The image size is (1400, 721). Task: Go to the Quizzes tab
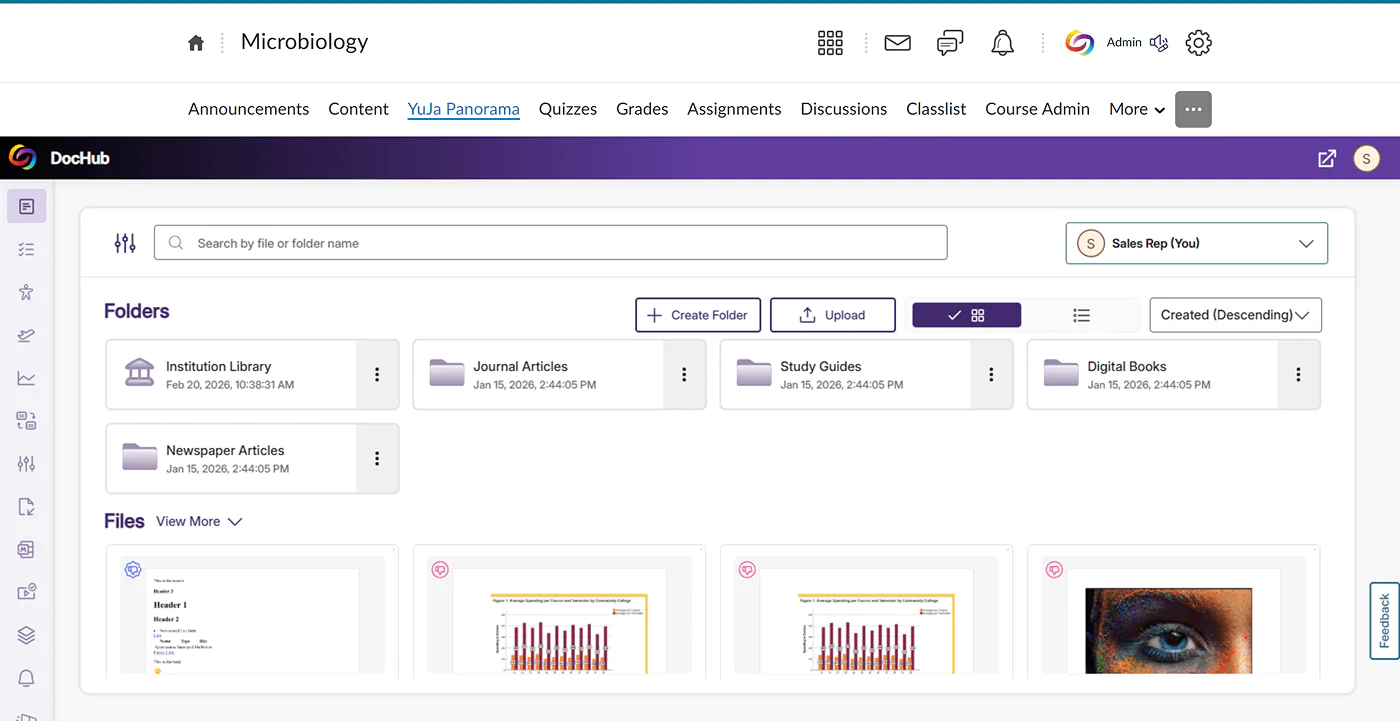(x=567, y=109)
